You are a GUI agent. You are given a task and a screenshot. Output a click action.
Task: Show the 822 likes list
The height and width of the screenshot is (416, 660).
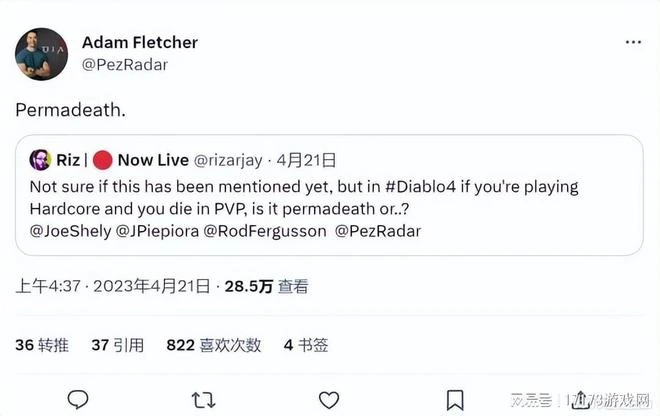[x=213, y=345]
